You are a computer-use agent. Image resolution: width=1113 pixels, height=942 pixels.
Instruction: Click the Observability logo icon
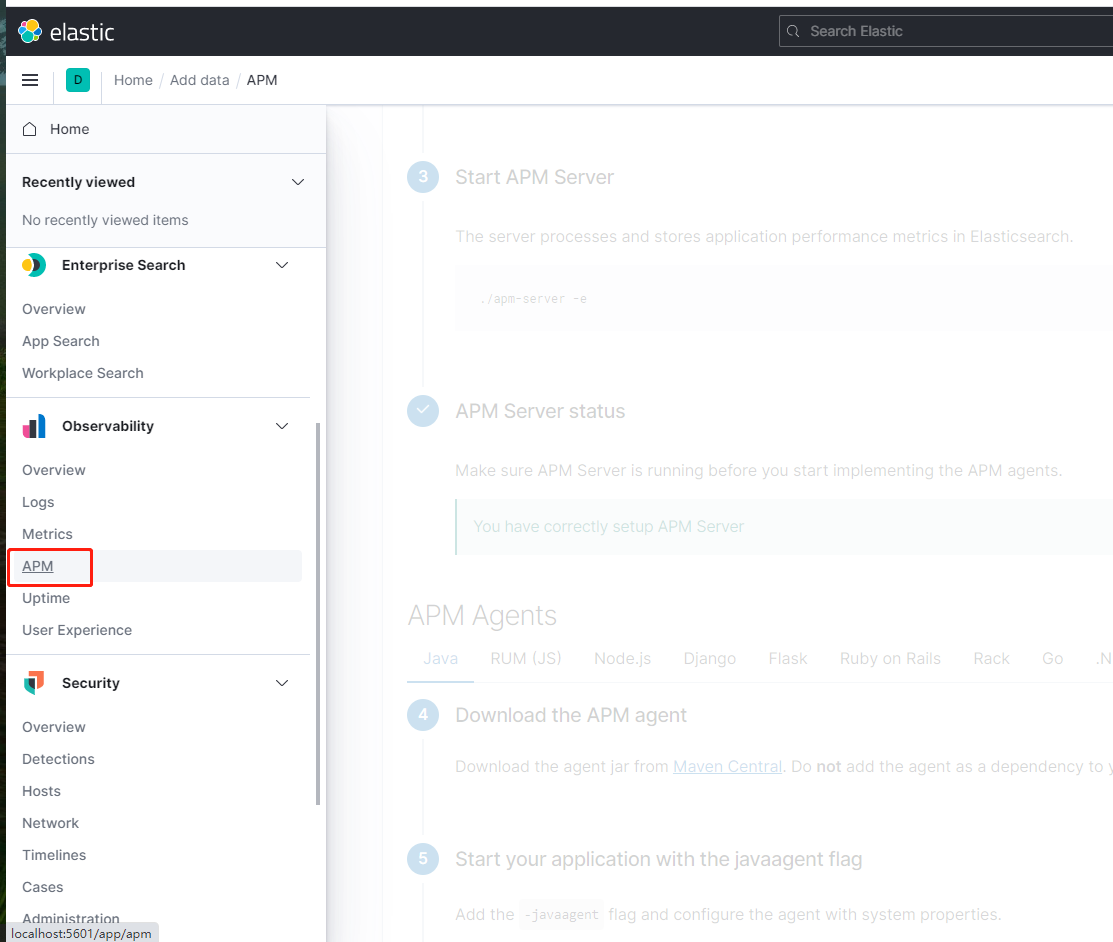pos(34,426)
